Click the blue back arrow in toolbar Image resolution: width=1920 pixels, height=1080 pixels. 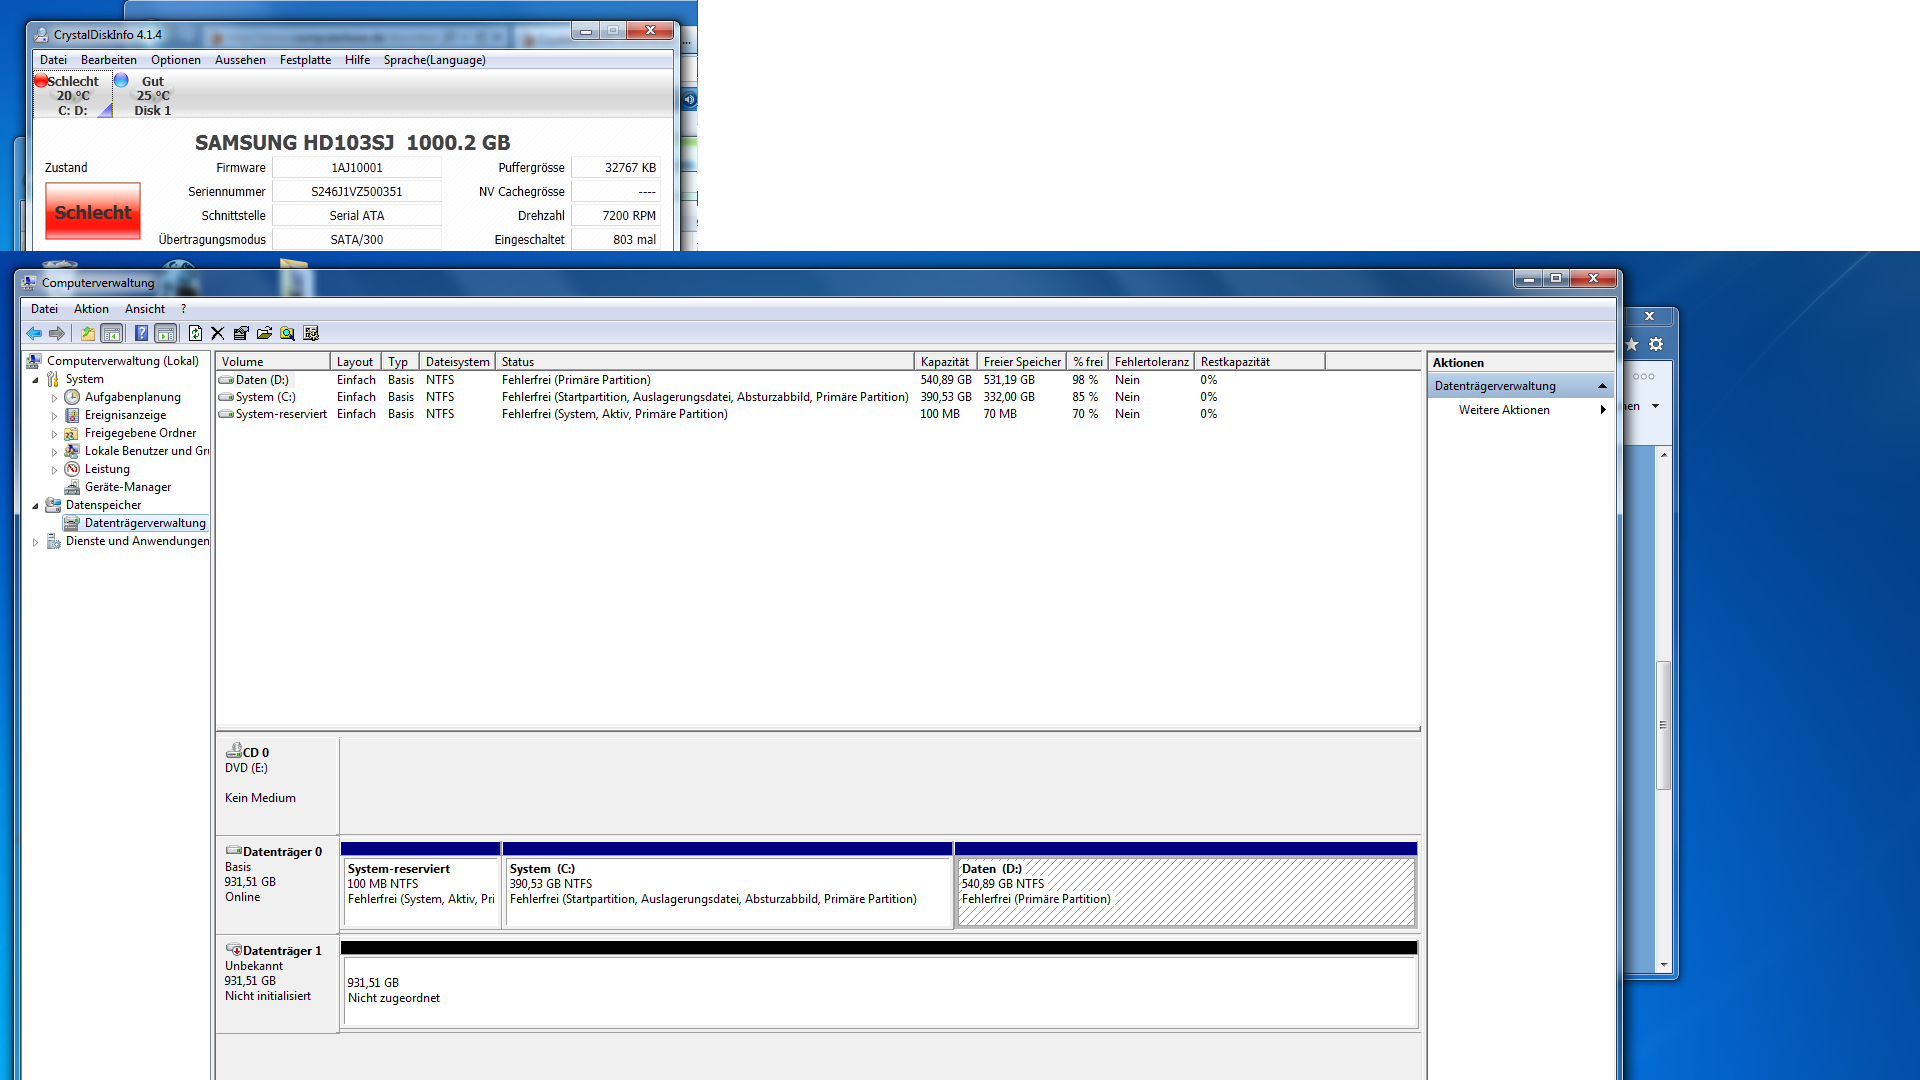[34, 333]
